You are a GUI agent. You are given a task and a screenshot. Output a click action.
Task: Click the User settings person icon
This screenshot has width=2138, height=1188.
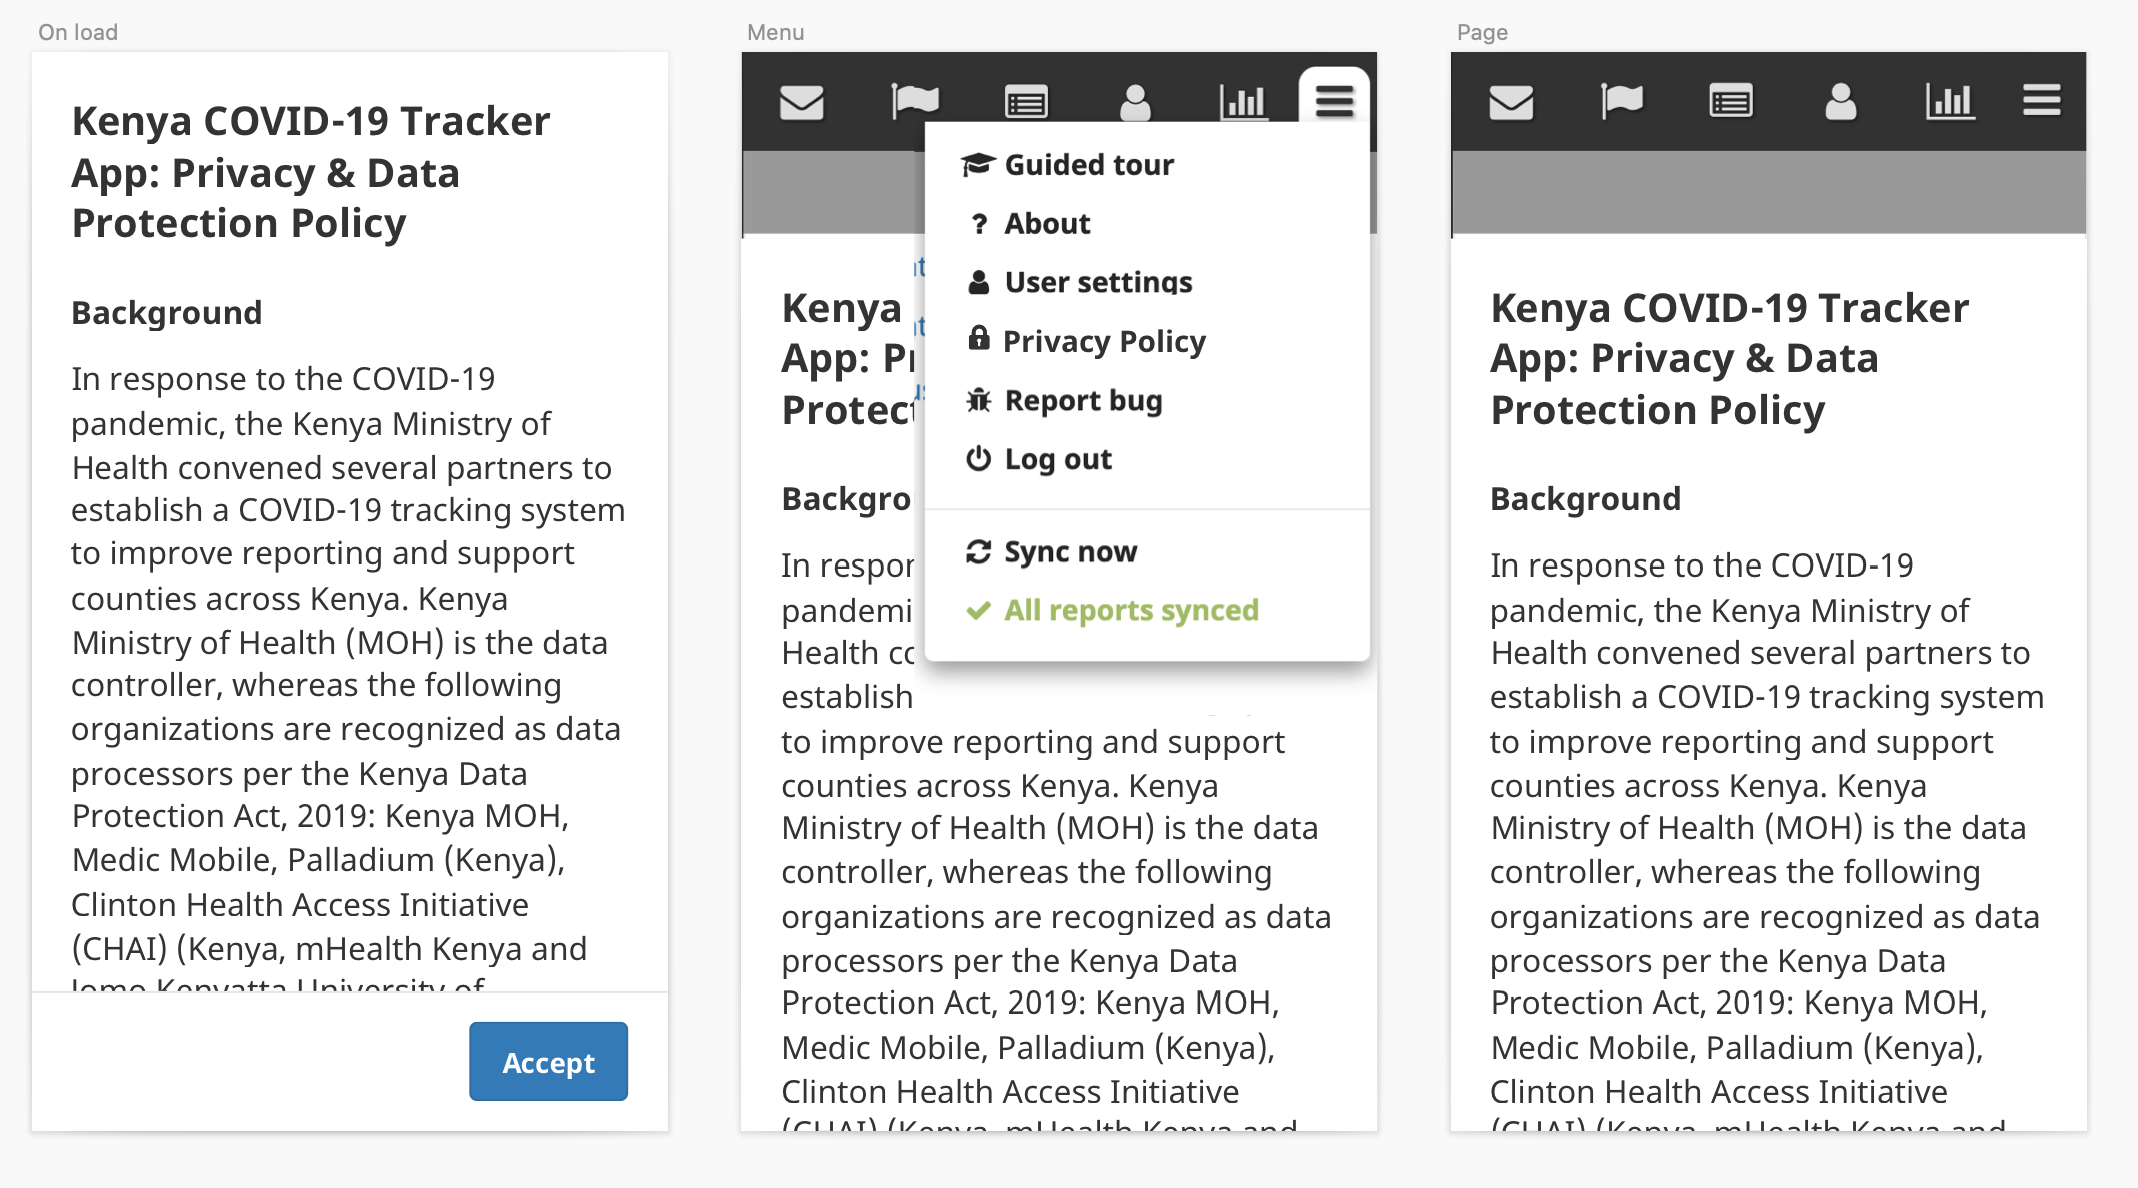click(979, 283)
